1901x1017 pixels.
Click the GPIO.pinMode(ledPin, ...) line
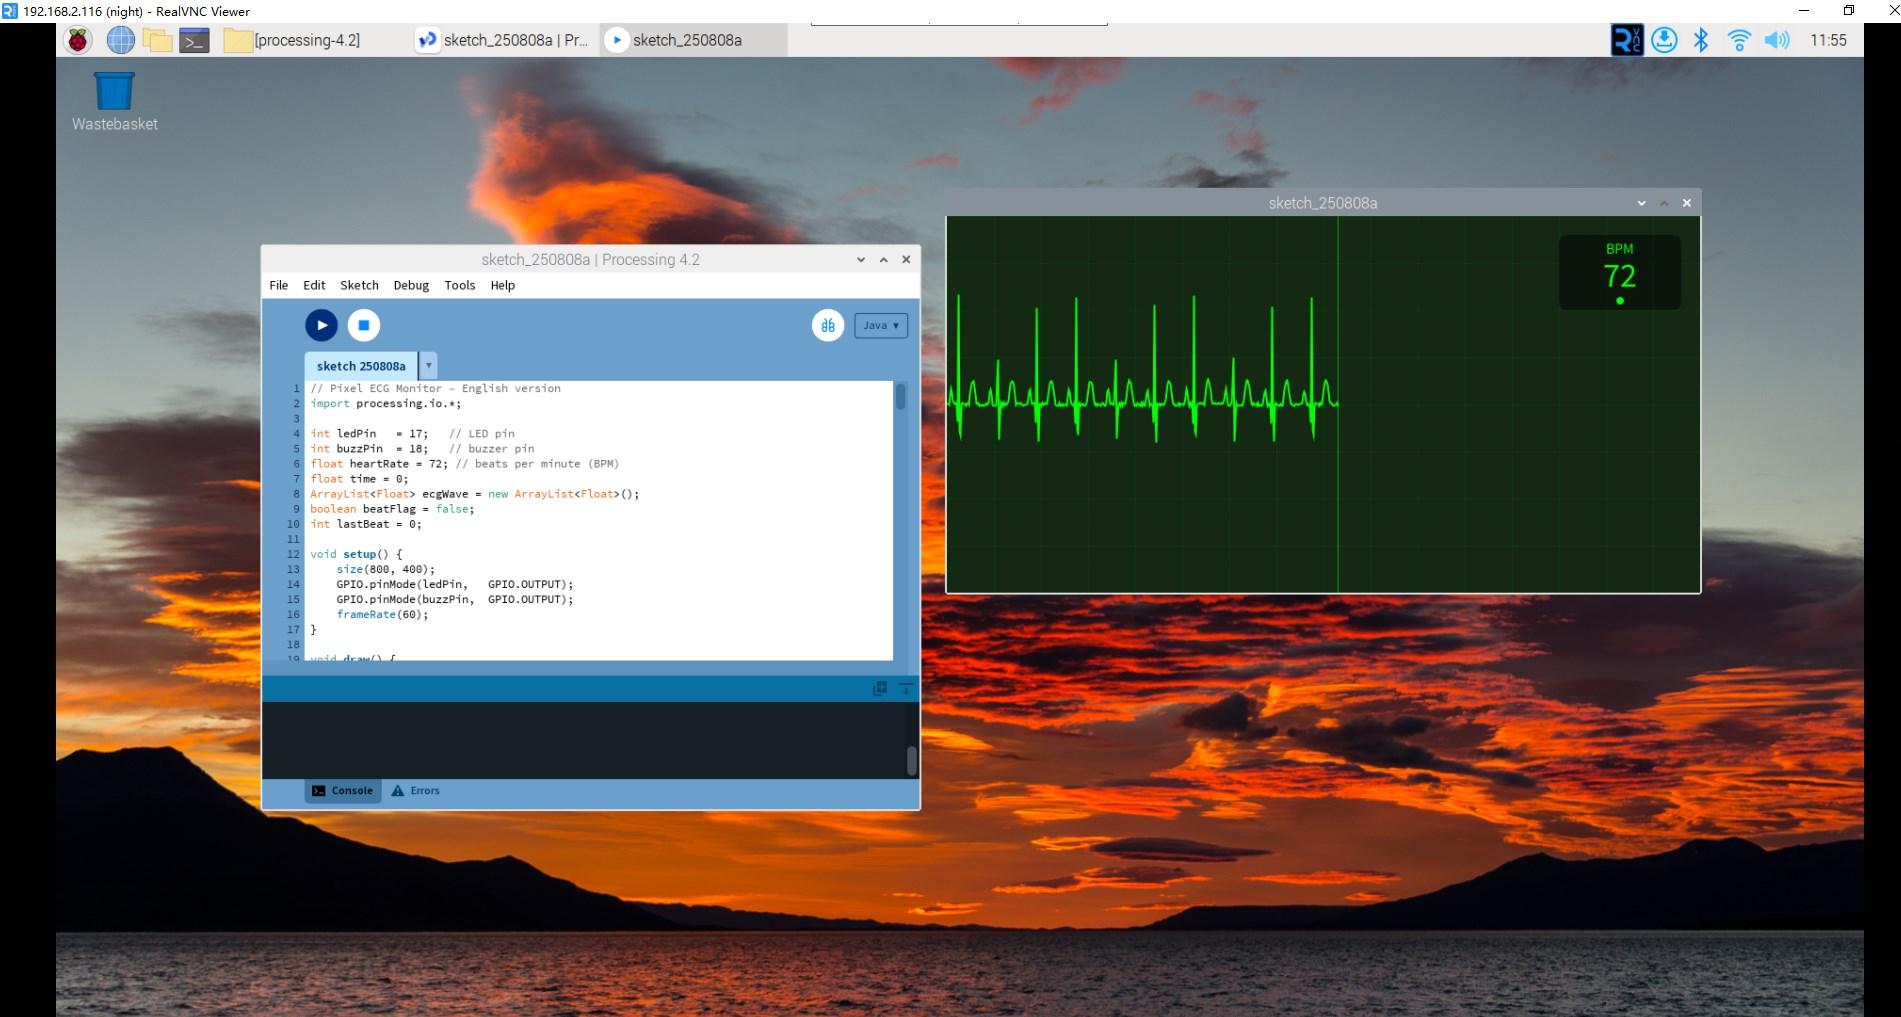tap(454, 584)
